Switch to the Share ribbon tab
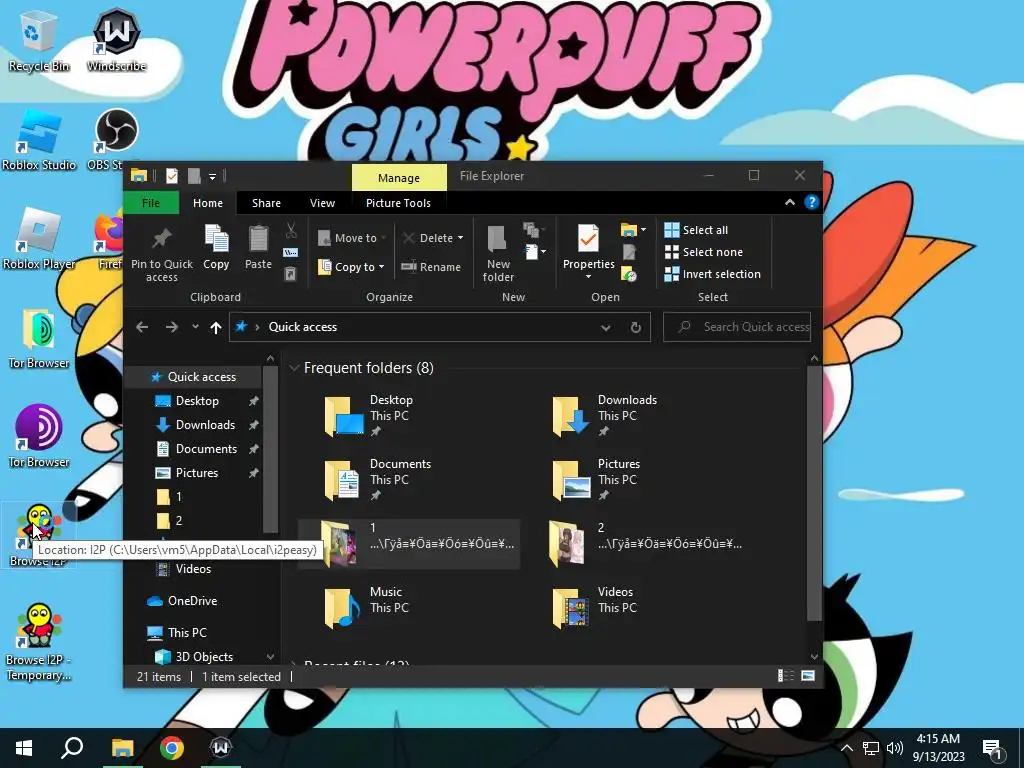 [266, 203]
